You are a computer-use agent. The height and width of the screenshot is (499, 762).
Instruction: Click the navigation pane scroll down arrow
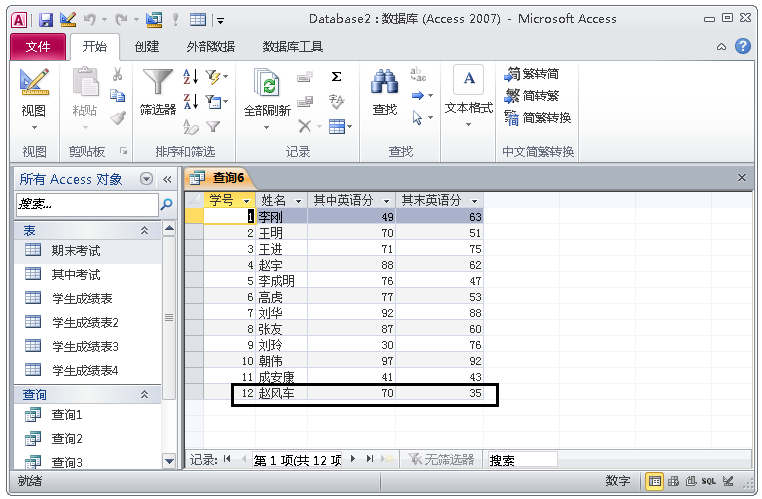pos(169,461)
